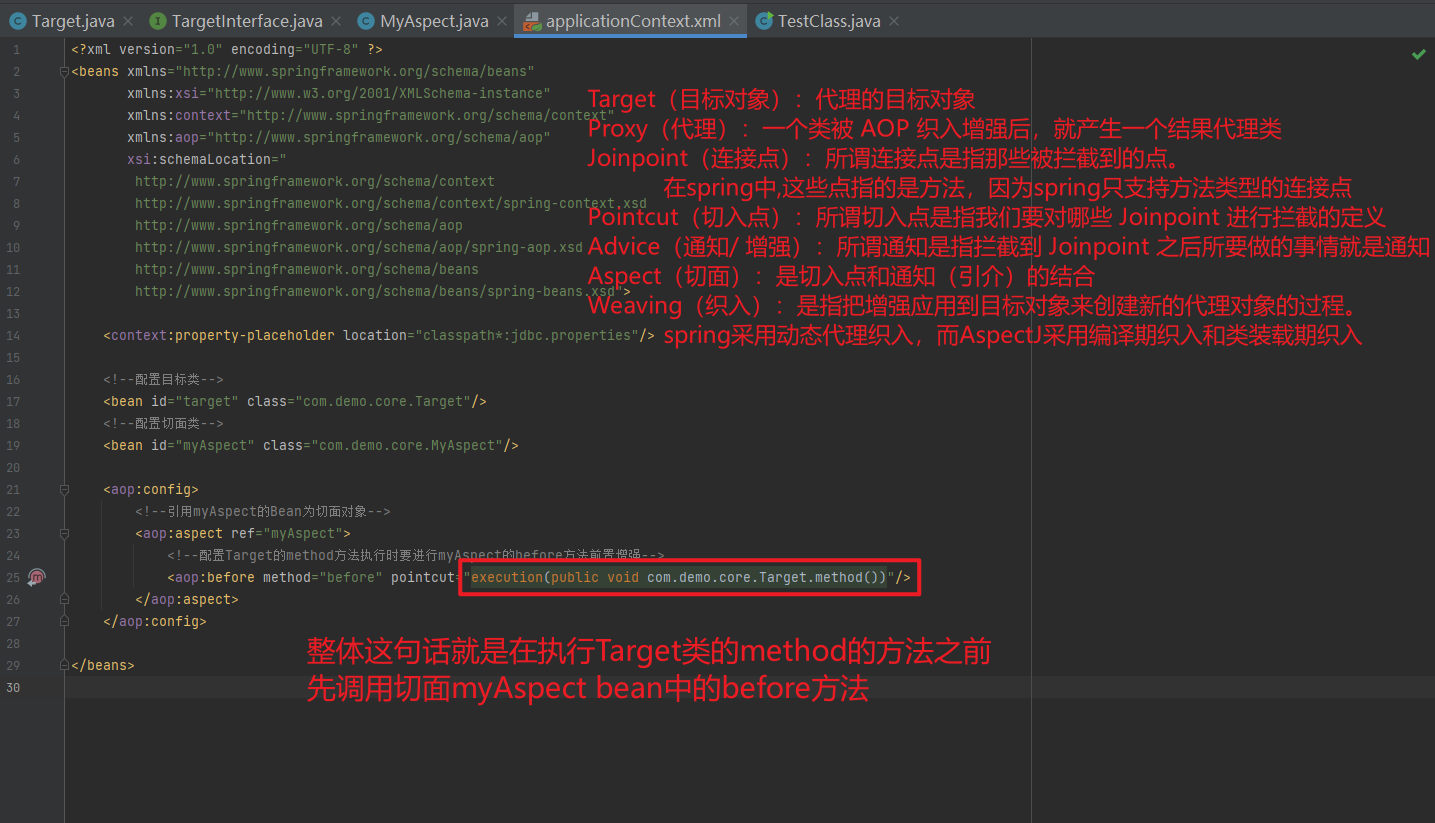Click the spring-context.xsd URL
The width and height of the screenshot is (1435, 823).
point(391,203)
